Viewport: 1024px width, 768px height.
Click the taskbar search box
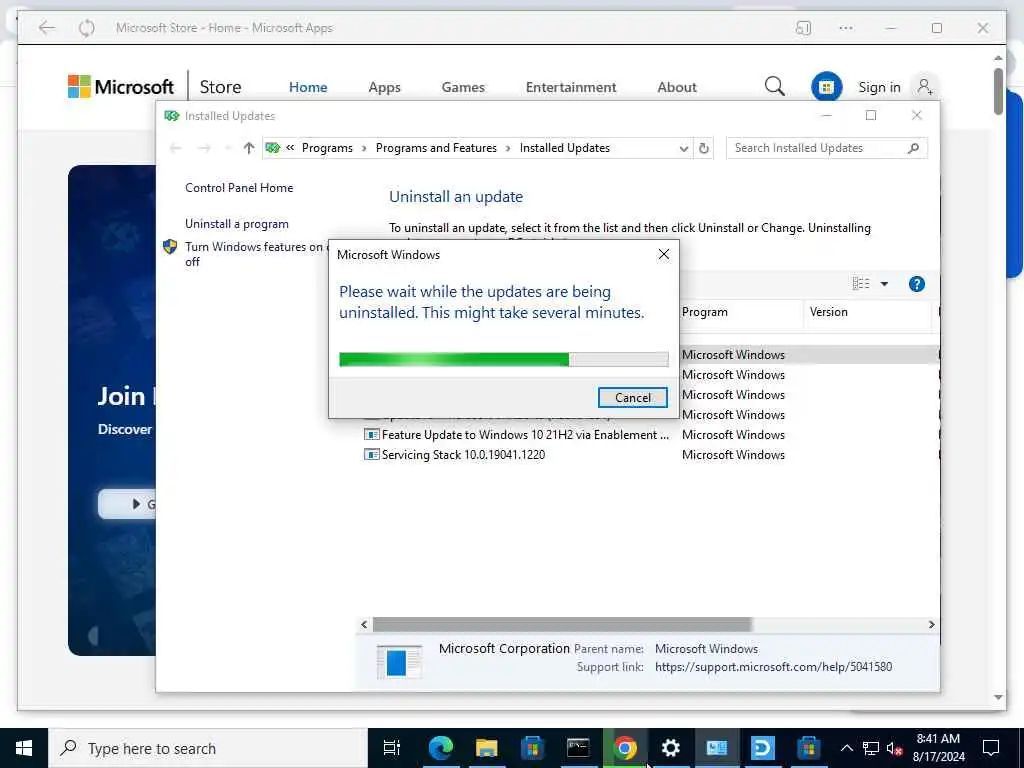pos(208,748)
